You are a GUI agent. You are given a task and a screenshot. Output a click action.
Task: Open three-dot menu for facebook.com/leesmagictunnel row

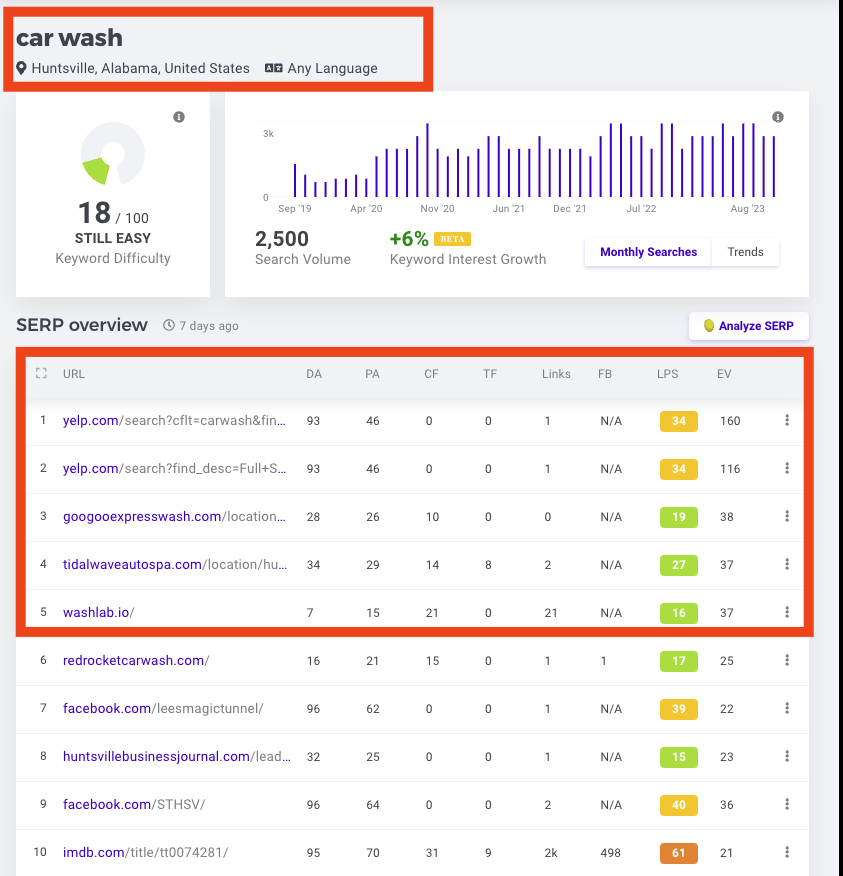tap(787, 708)
